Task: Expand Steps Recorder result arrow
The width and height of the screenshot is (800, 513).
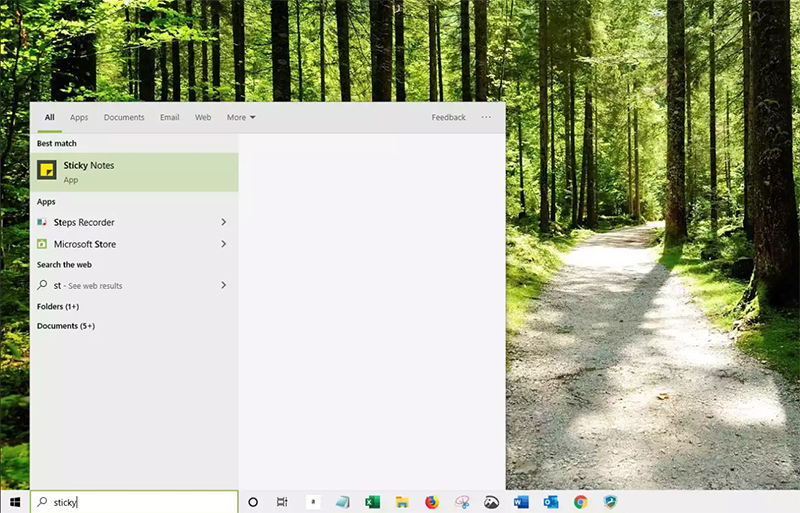Action: pyautogui.click(x=223, y=222)
